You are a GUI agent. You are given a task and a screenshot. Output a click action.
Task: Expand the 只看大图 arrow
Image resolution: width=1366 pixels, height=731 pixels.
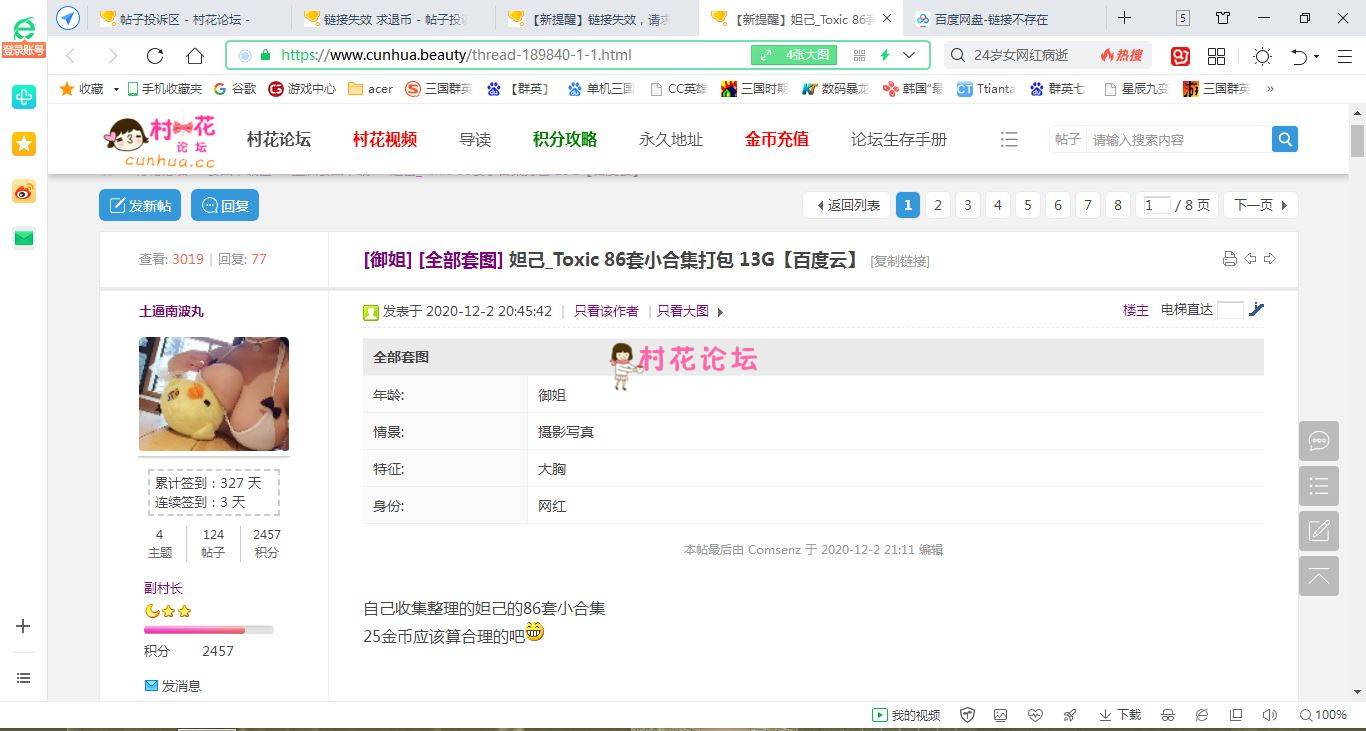tap(720, 312)
